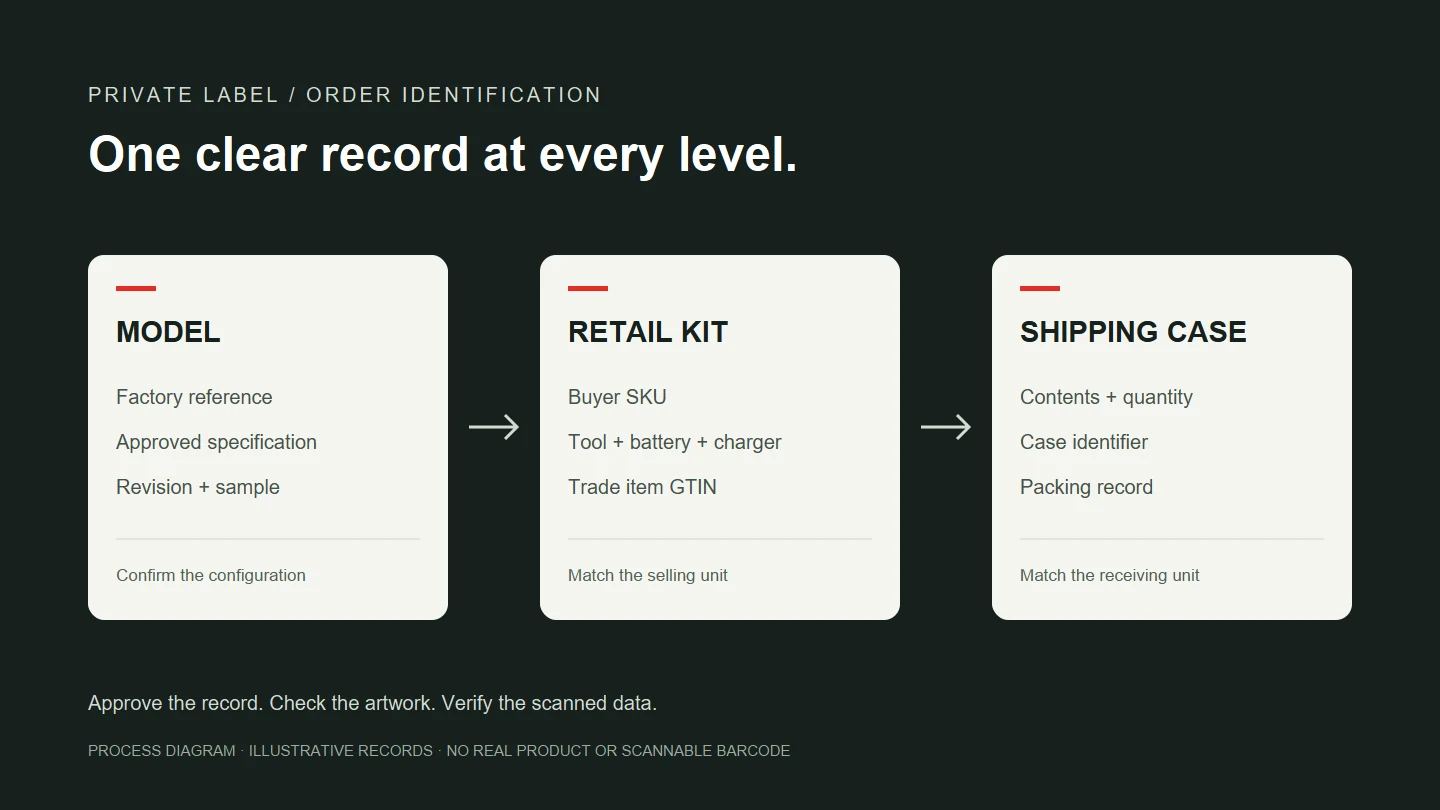This screenshot has width=1440, height=810.
Task: Click the 'PROCESS DIAGRAM' disclaimer line
Action: point(439,750)
